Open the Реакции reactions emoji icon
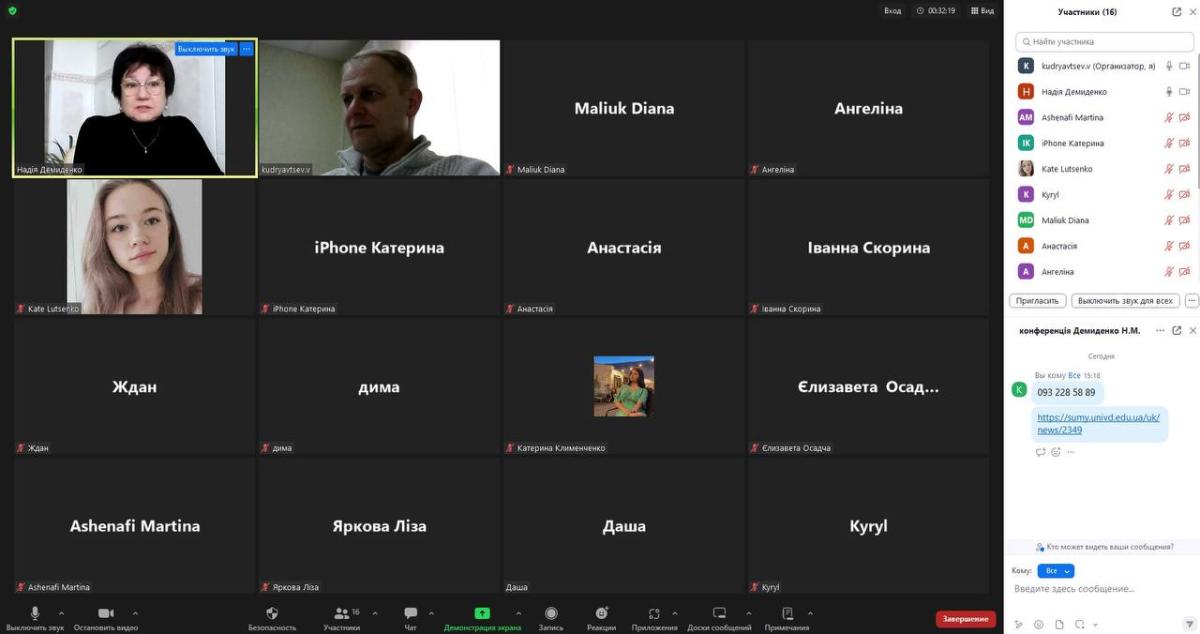1200x634 pixels. point(601,614)
